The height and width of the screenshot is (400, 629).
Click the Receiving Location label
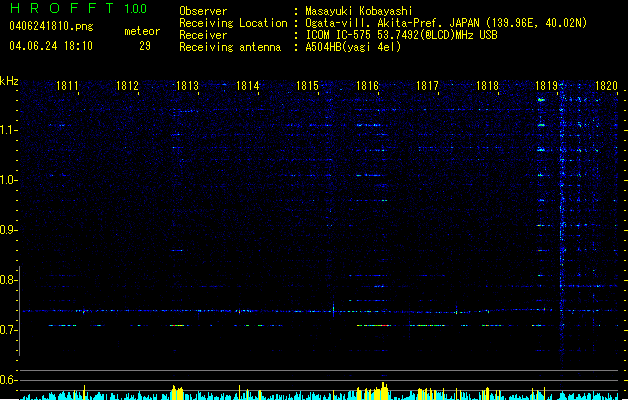tap(233, 23)
